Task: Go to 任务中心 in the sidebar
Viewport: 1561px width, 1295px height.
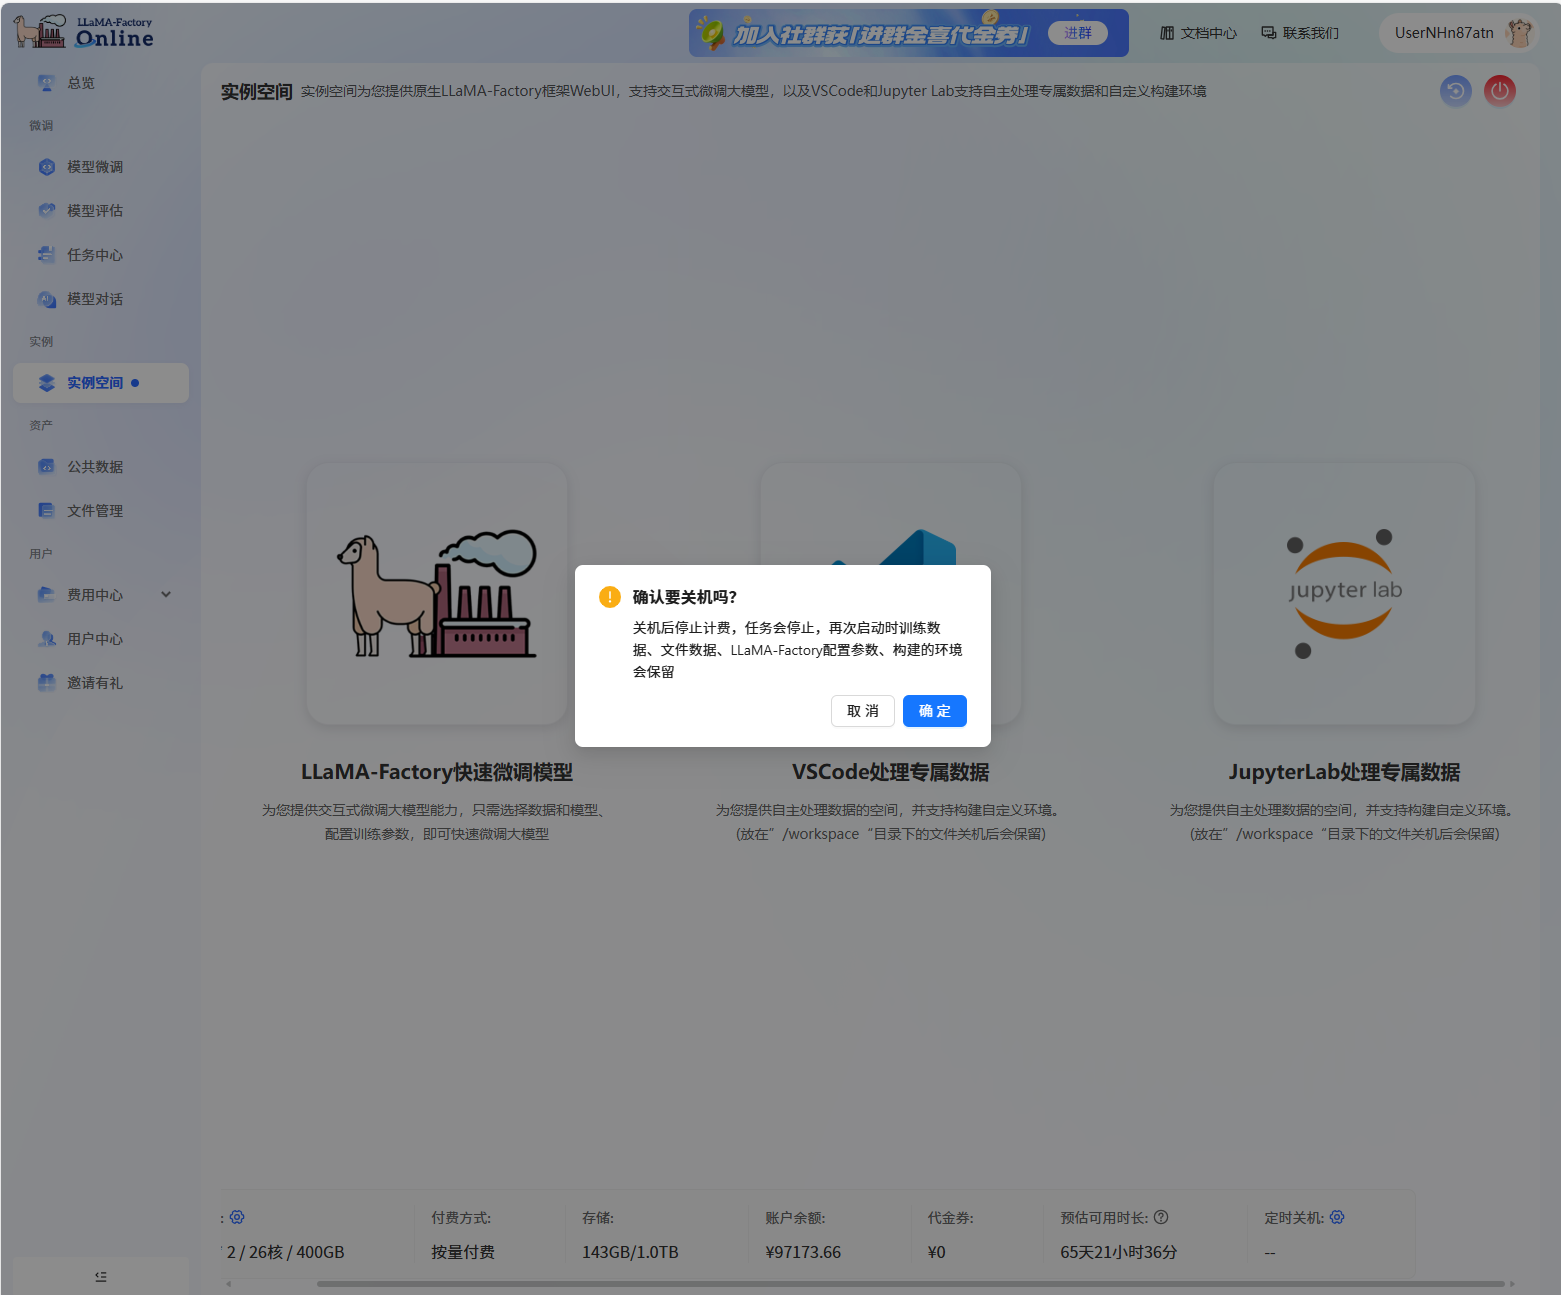Action: pyautogui.click(x=95, y=255)
